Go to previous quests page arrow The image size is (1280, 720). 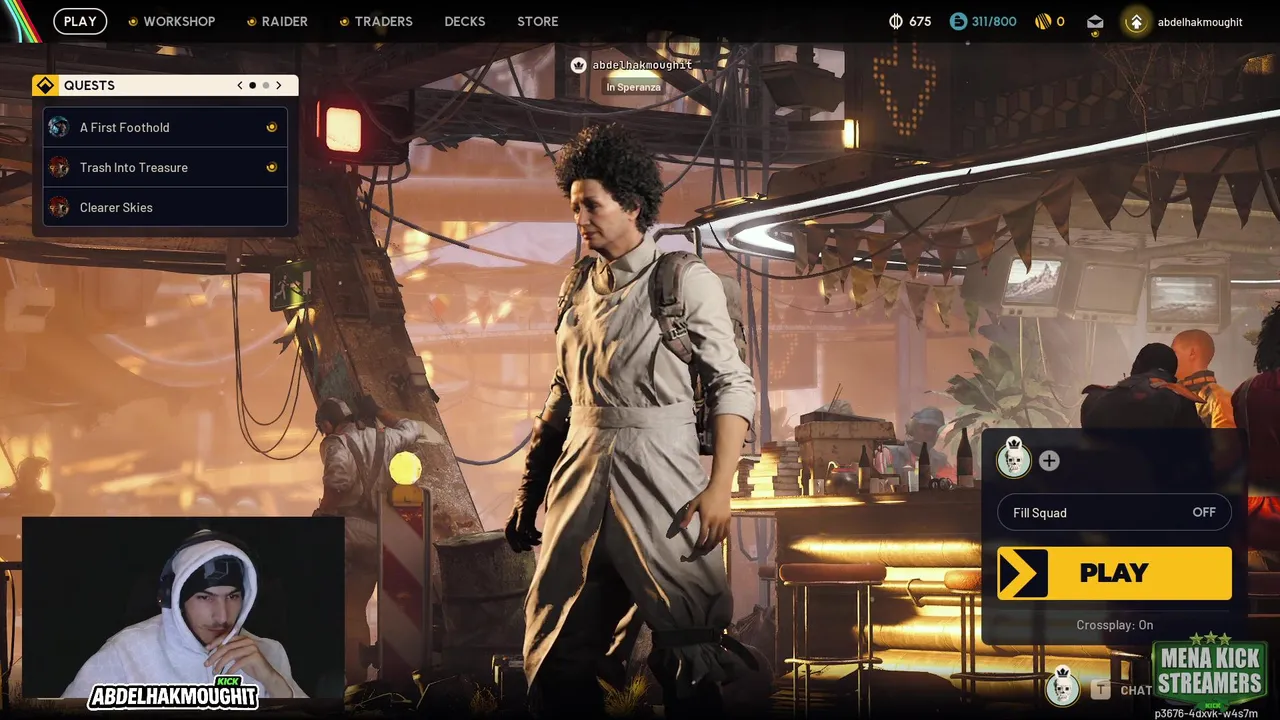[240, 85]
